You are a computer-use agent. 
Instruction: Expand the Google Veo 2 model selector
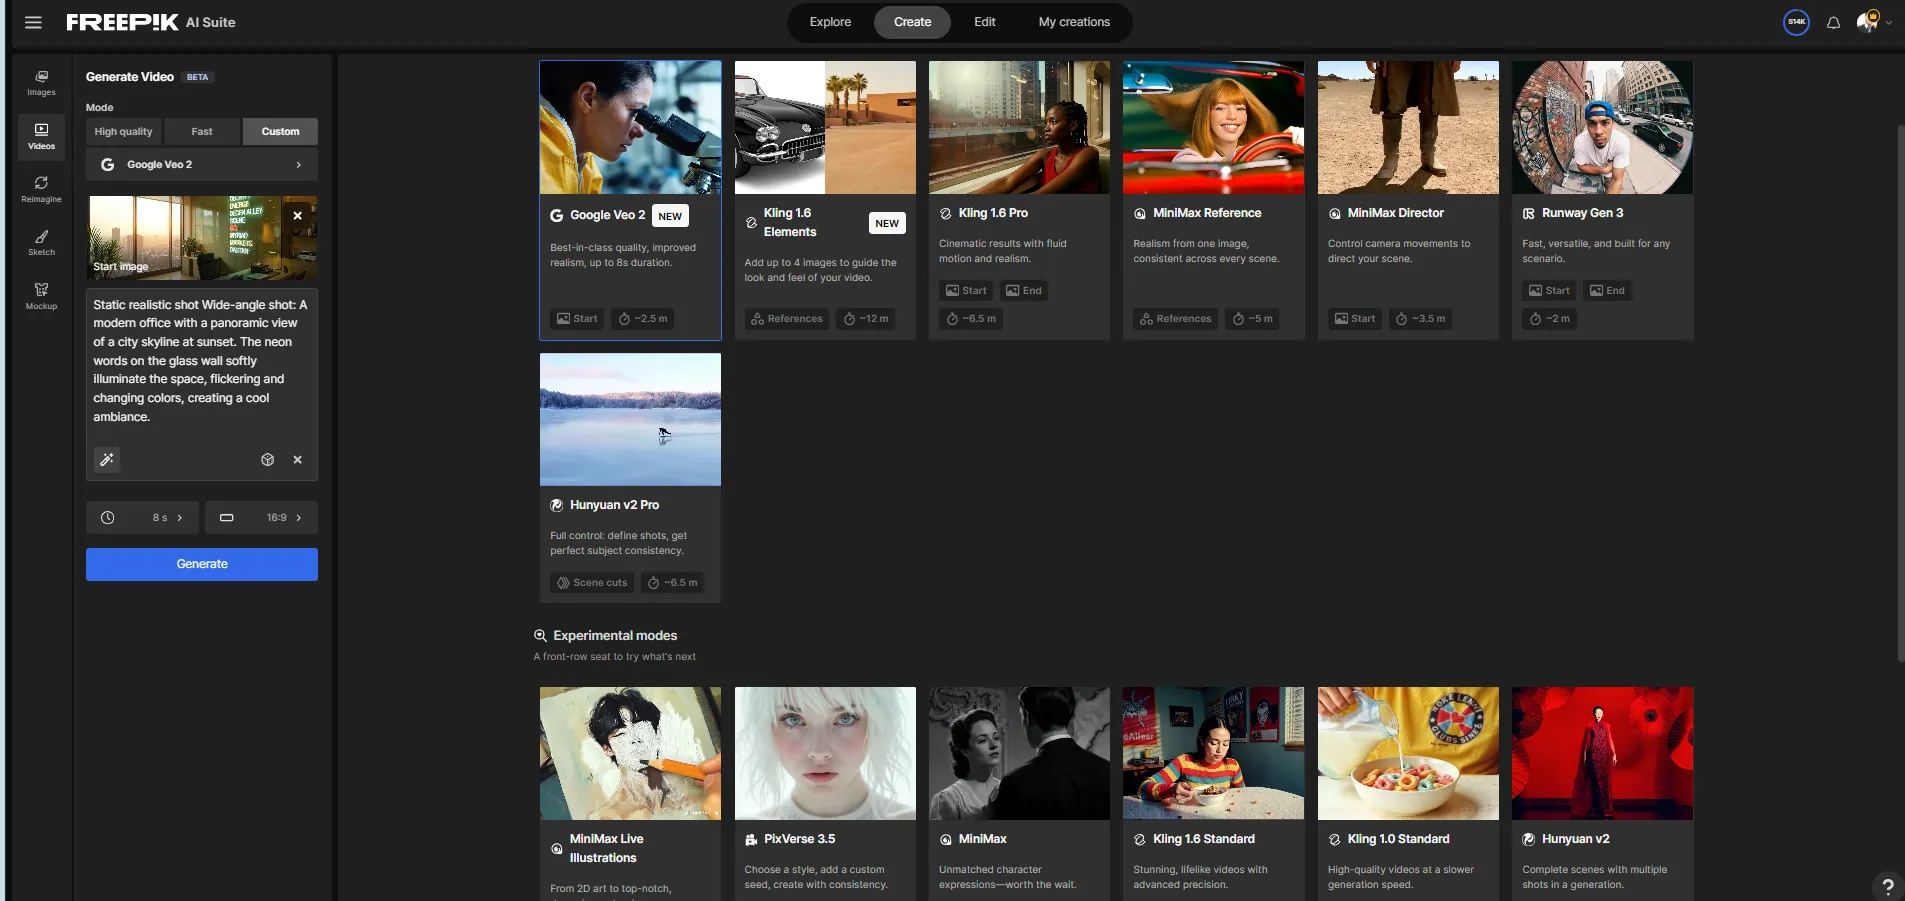201,165
